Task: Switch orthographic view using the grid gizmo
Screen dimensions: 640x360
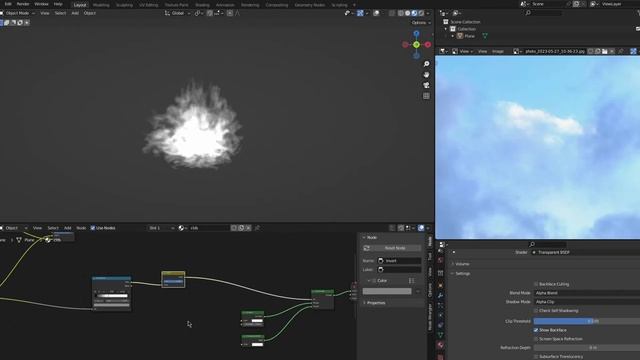Action: (x=426, y=96)
